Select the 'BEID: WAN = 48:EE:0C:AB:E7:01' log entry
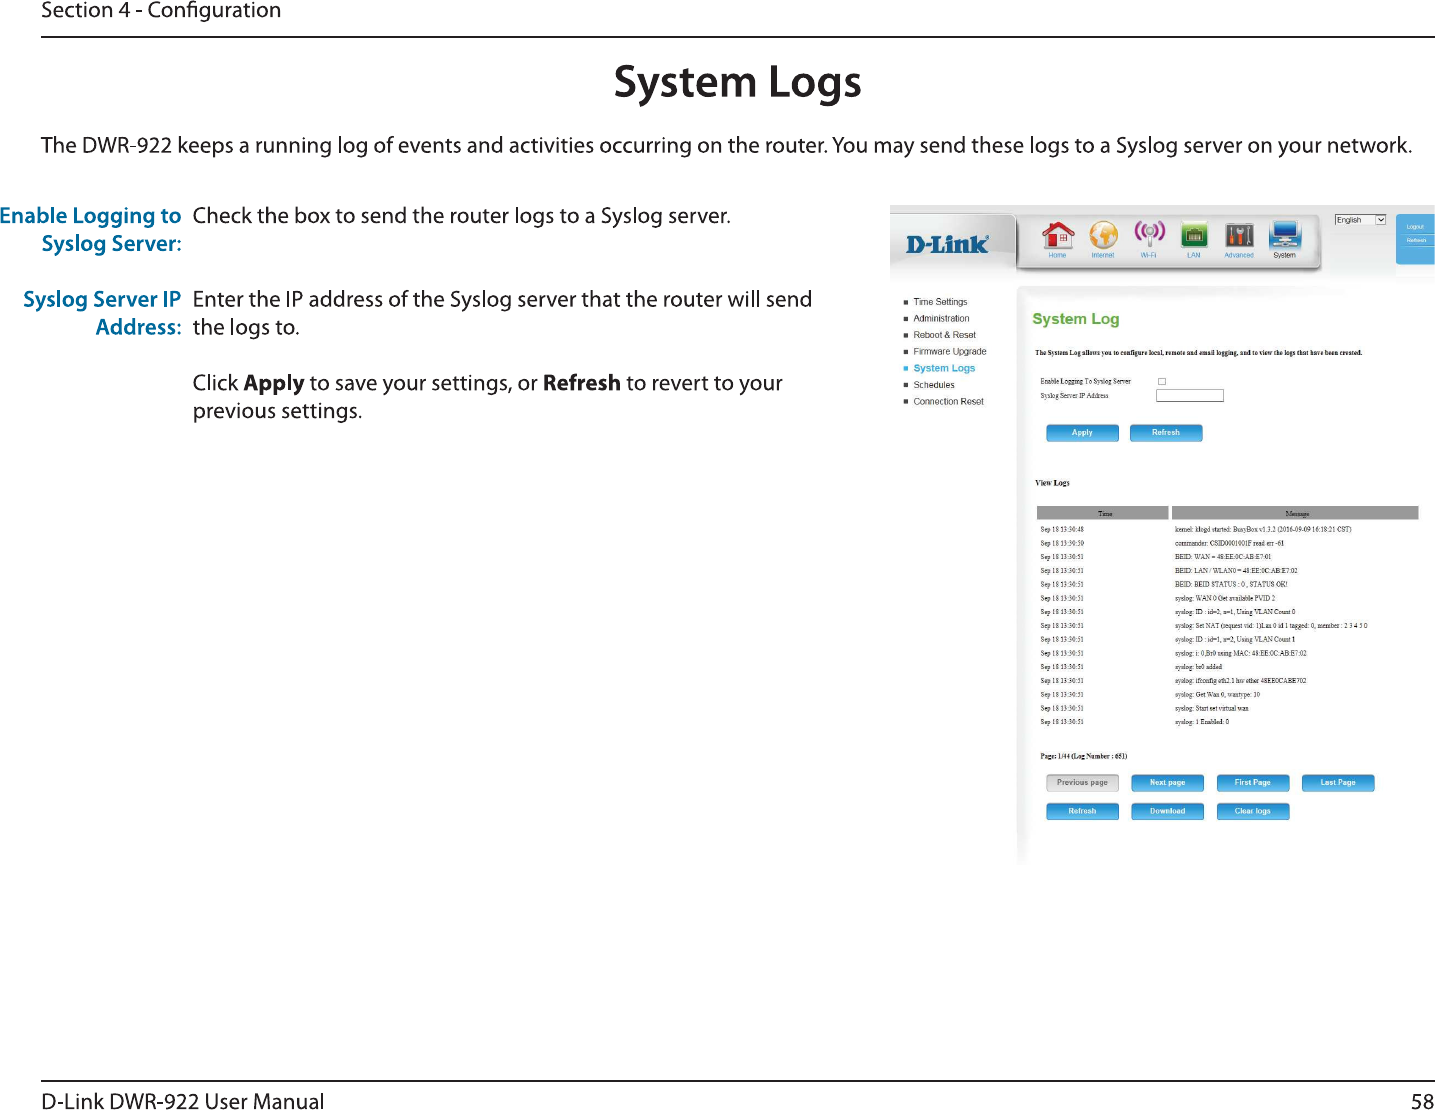The image size is (1435, 1110). coord(1223,557)
